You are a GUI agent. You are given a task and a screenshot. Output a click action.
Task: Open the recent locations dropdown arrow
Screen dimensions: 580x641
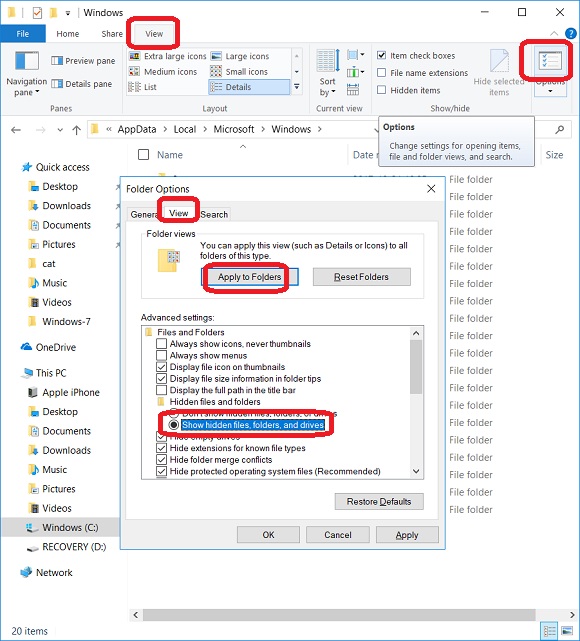60,130
